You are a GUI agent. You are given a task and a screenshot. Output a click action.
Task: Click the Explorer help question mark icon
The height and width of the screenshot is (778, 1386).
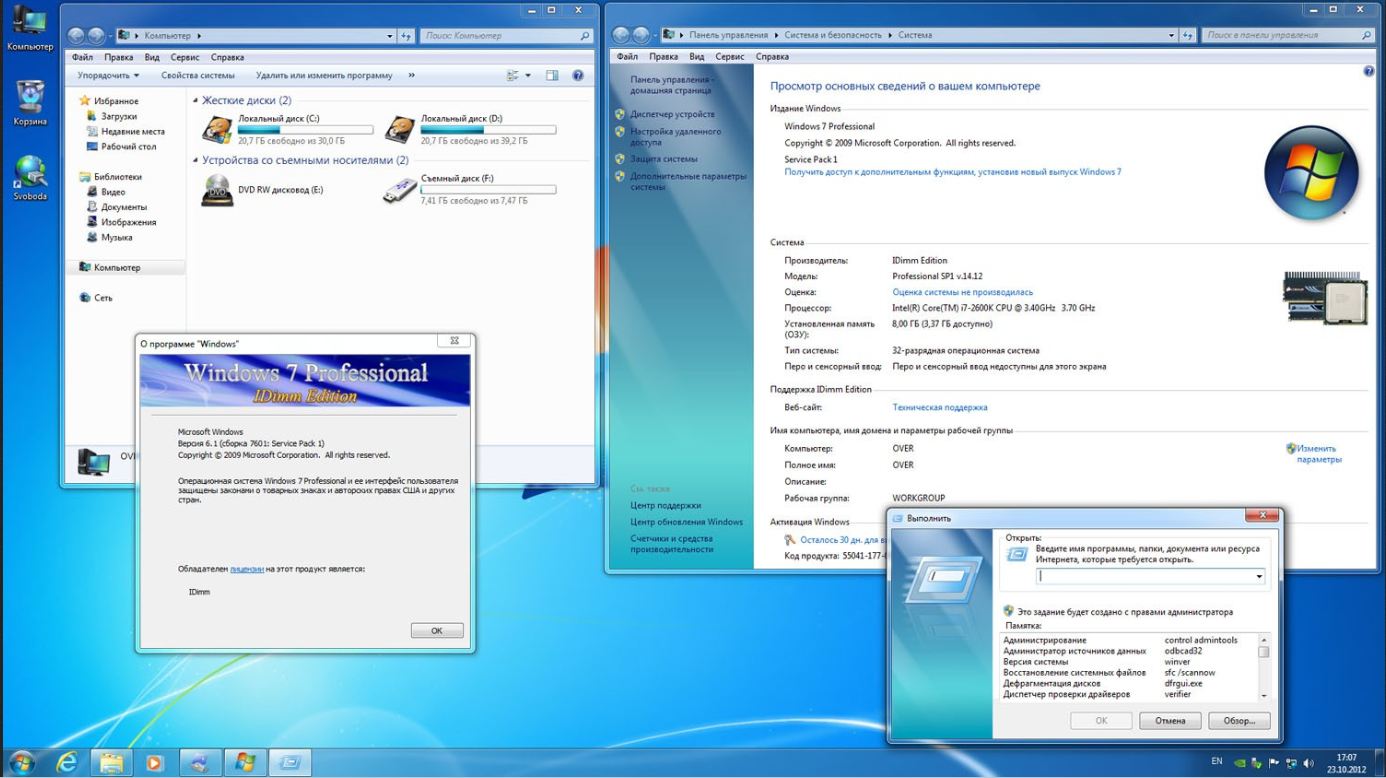click(x=577, y=76)
